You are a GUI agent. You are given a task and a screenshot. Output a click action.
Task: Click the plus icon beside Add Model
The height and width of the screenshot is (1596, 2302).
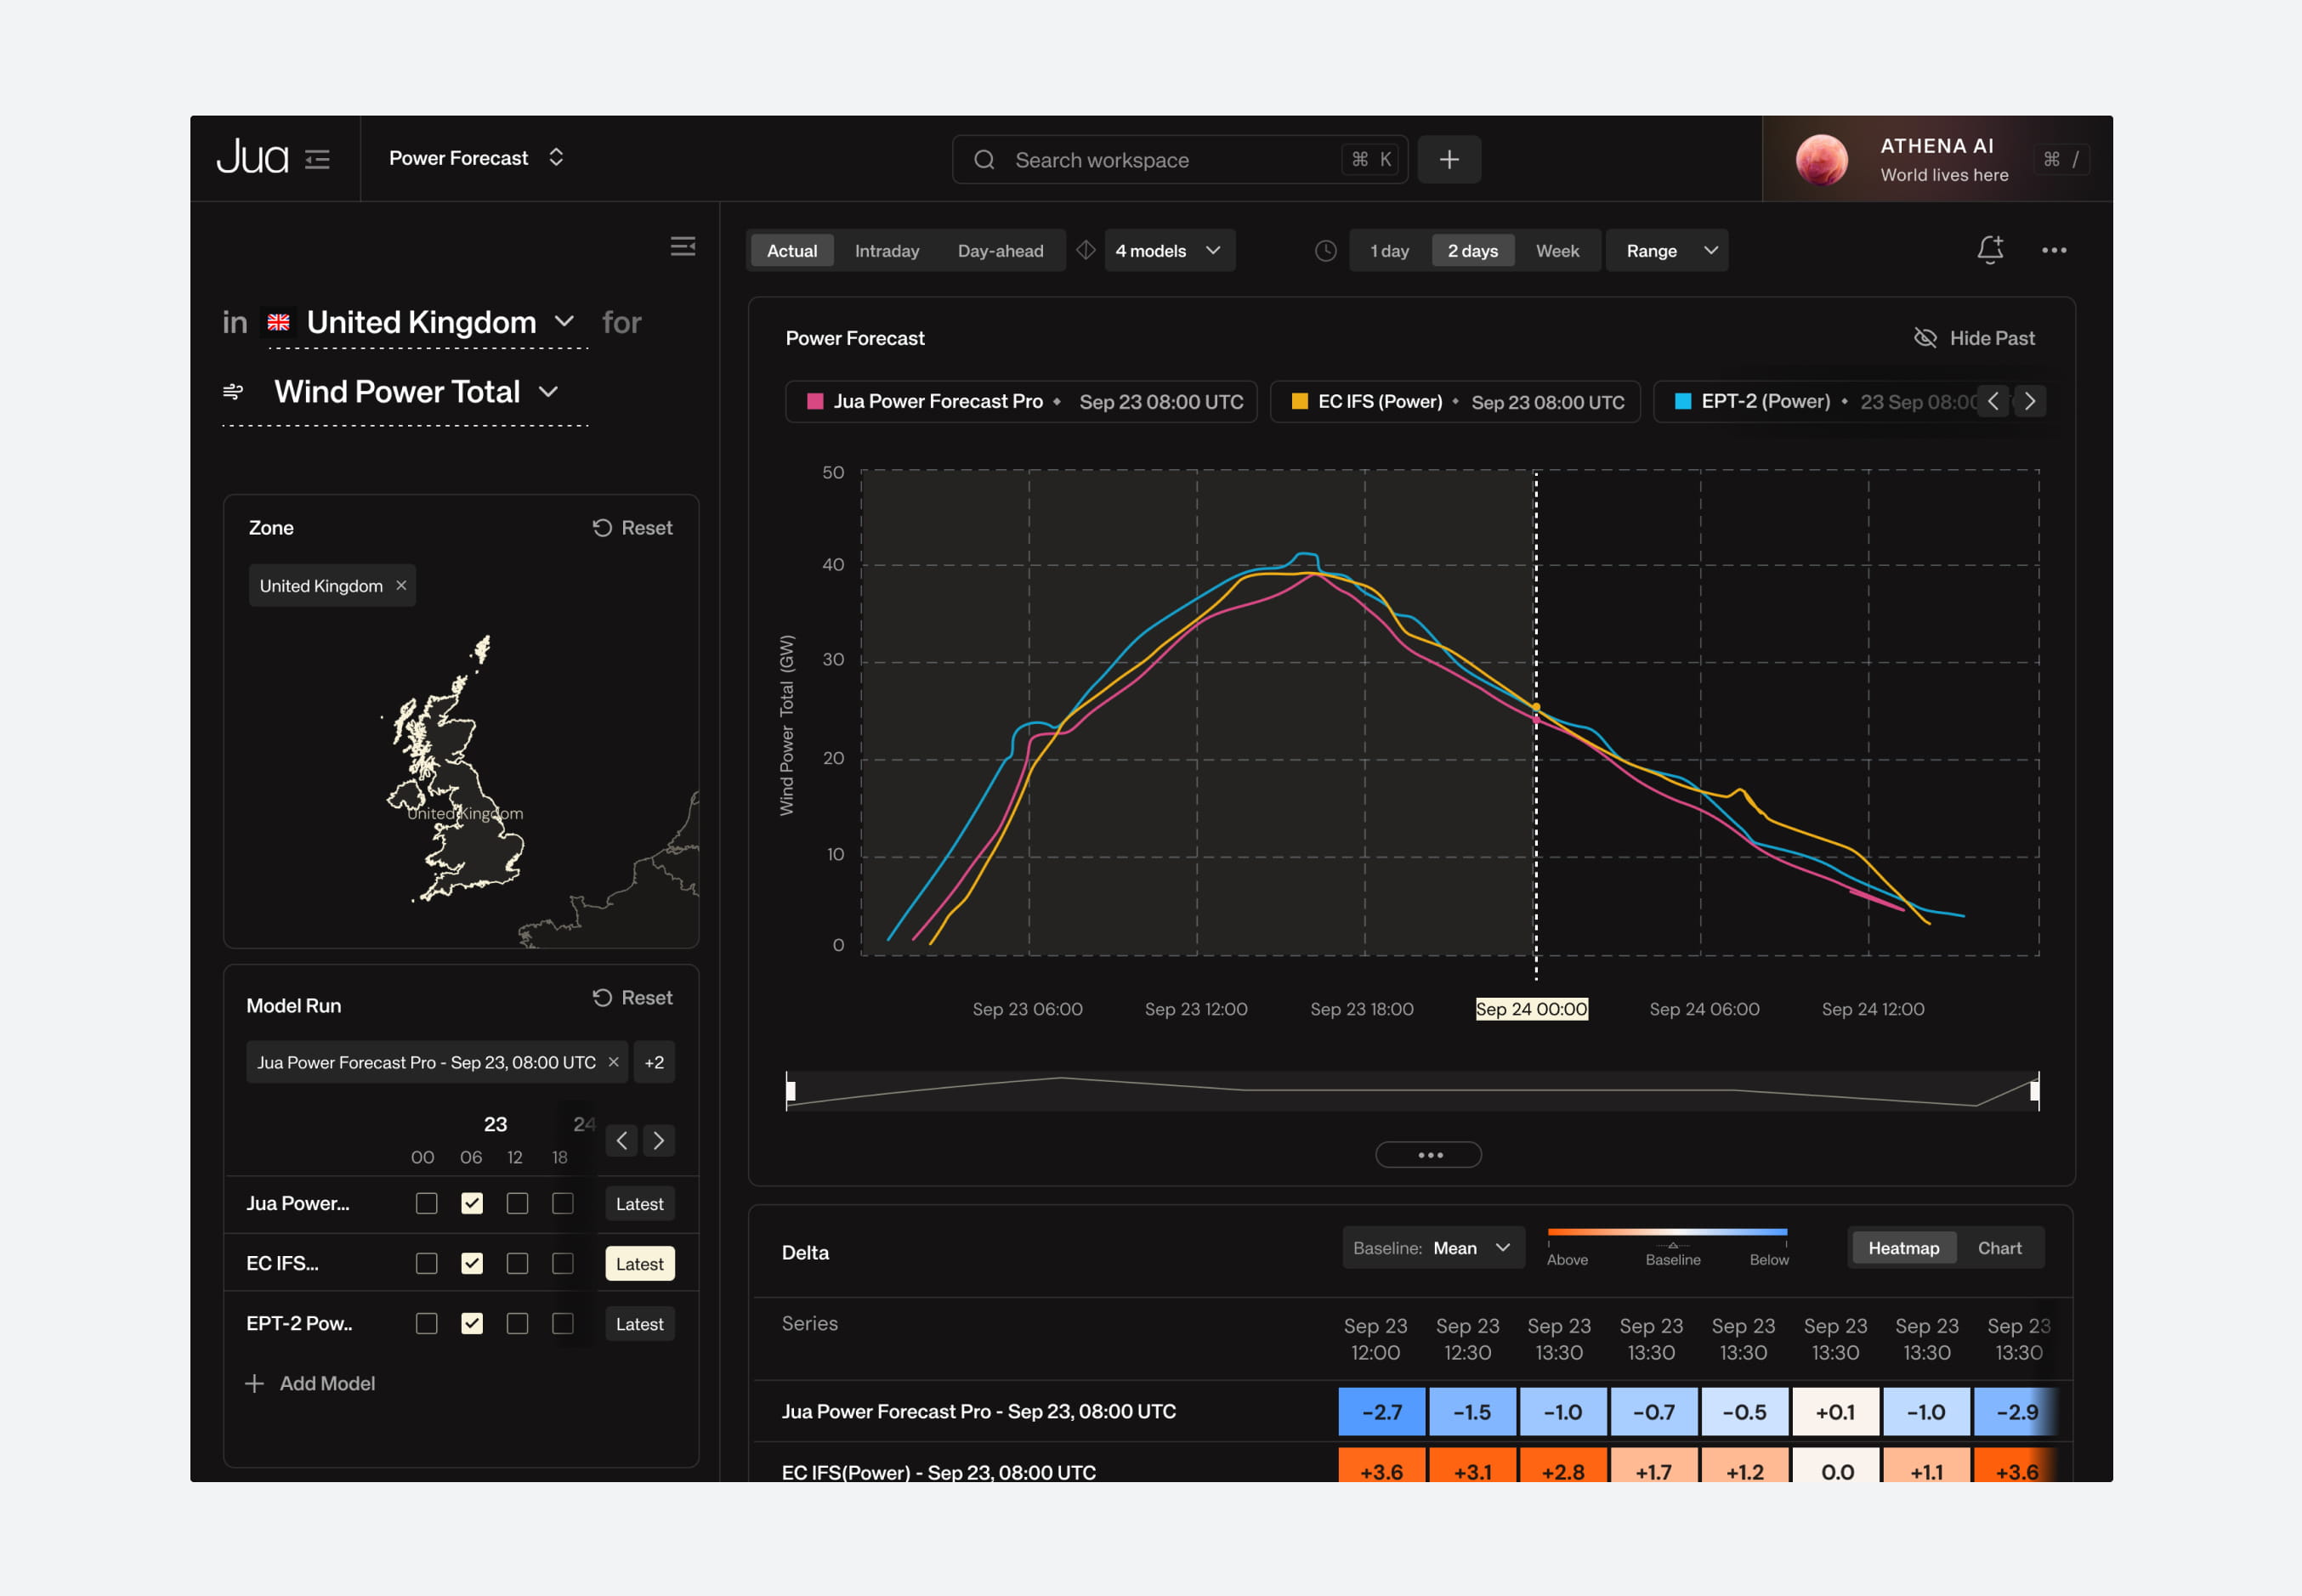point(255,1384)
